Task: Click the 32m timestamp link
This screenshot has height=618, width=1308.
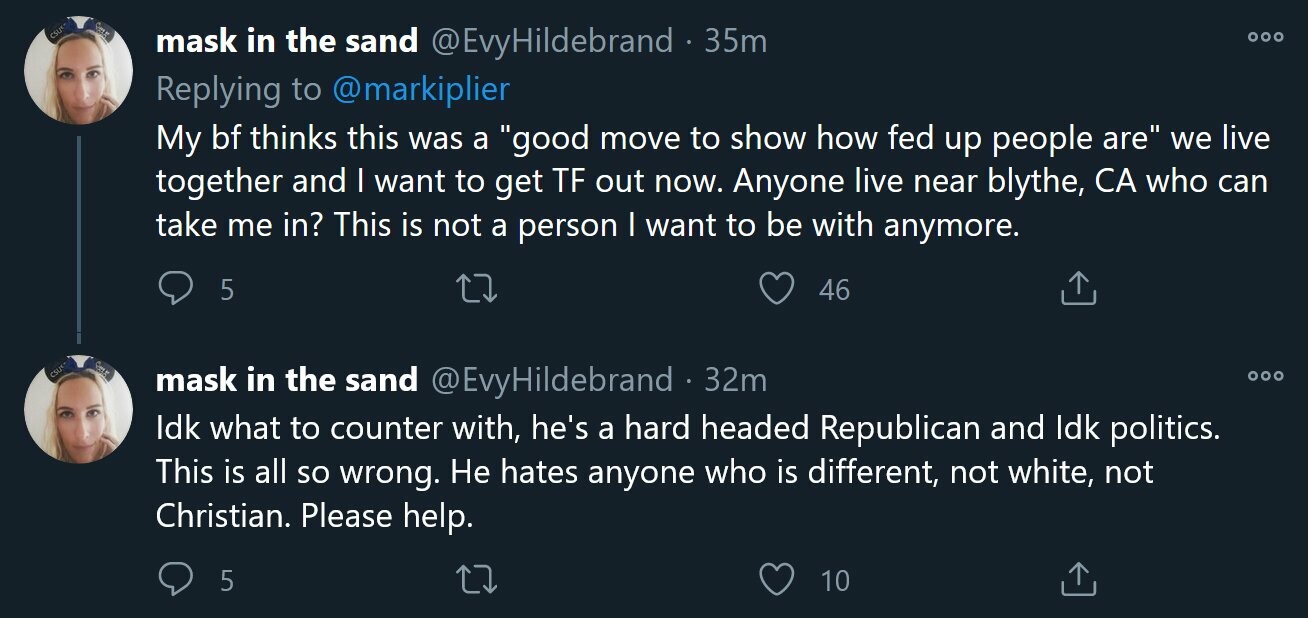Action: pyautogui.click(x=735, y=380)
